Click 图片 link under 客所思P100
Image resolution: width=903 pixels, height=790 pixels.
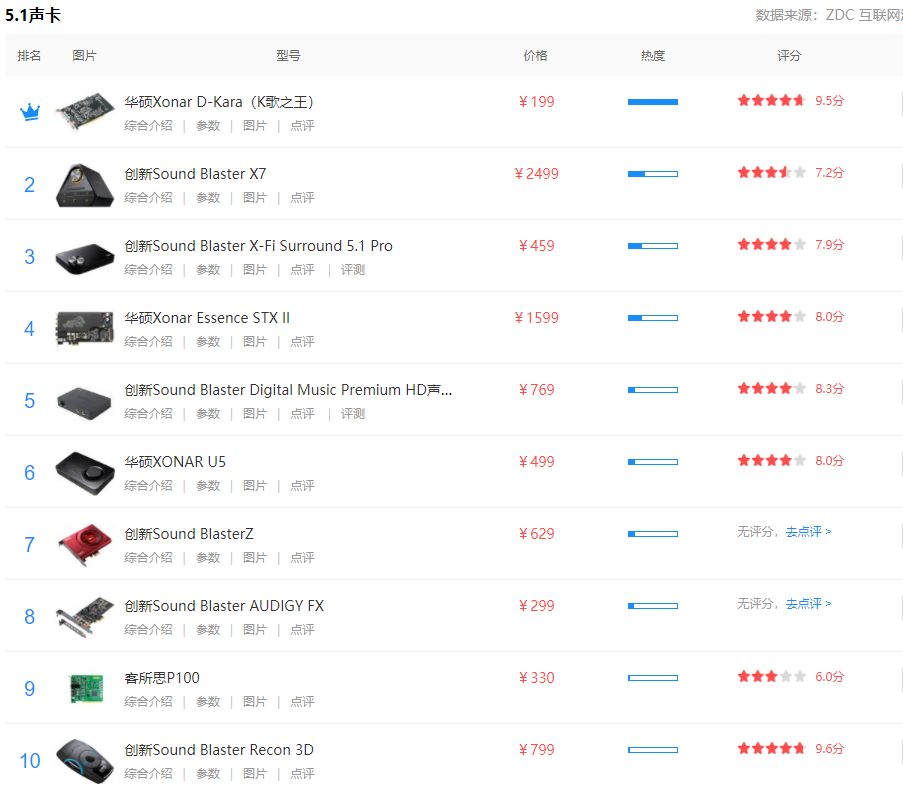pyautogui.click(x=255, y=702)
